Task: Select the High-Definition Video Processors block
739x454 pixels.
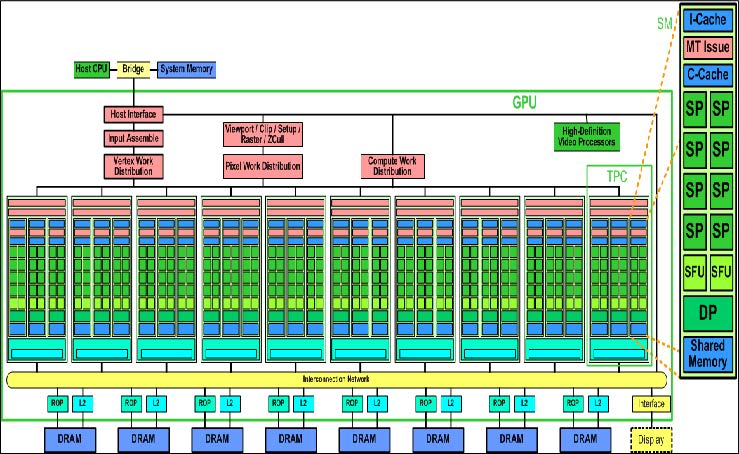Action: point(587,136)
